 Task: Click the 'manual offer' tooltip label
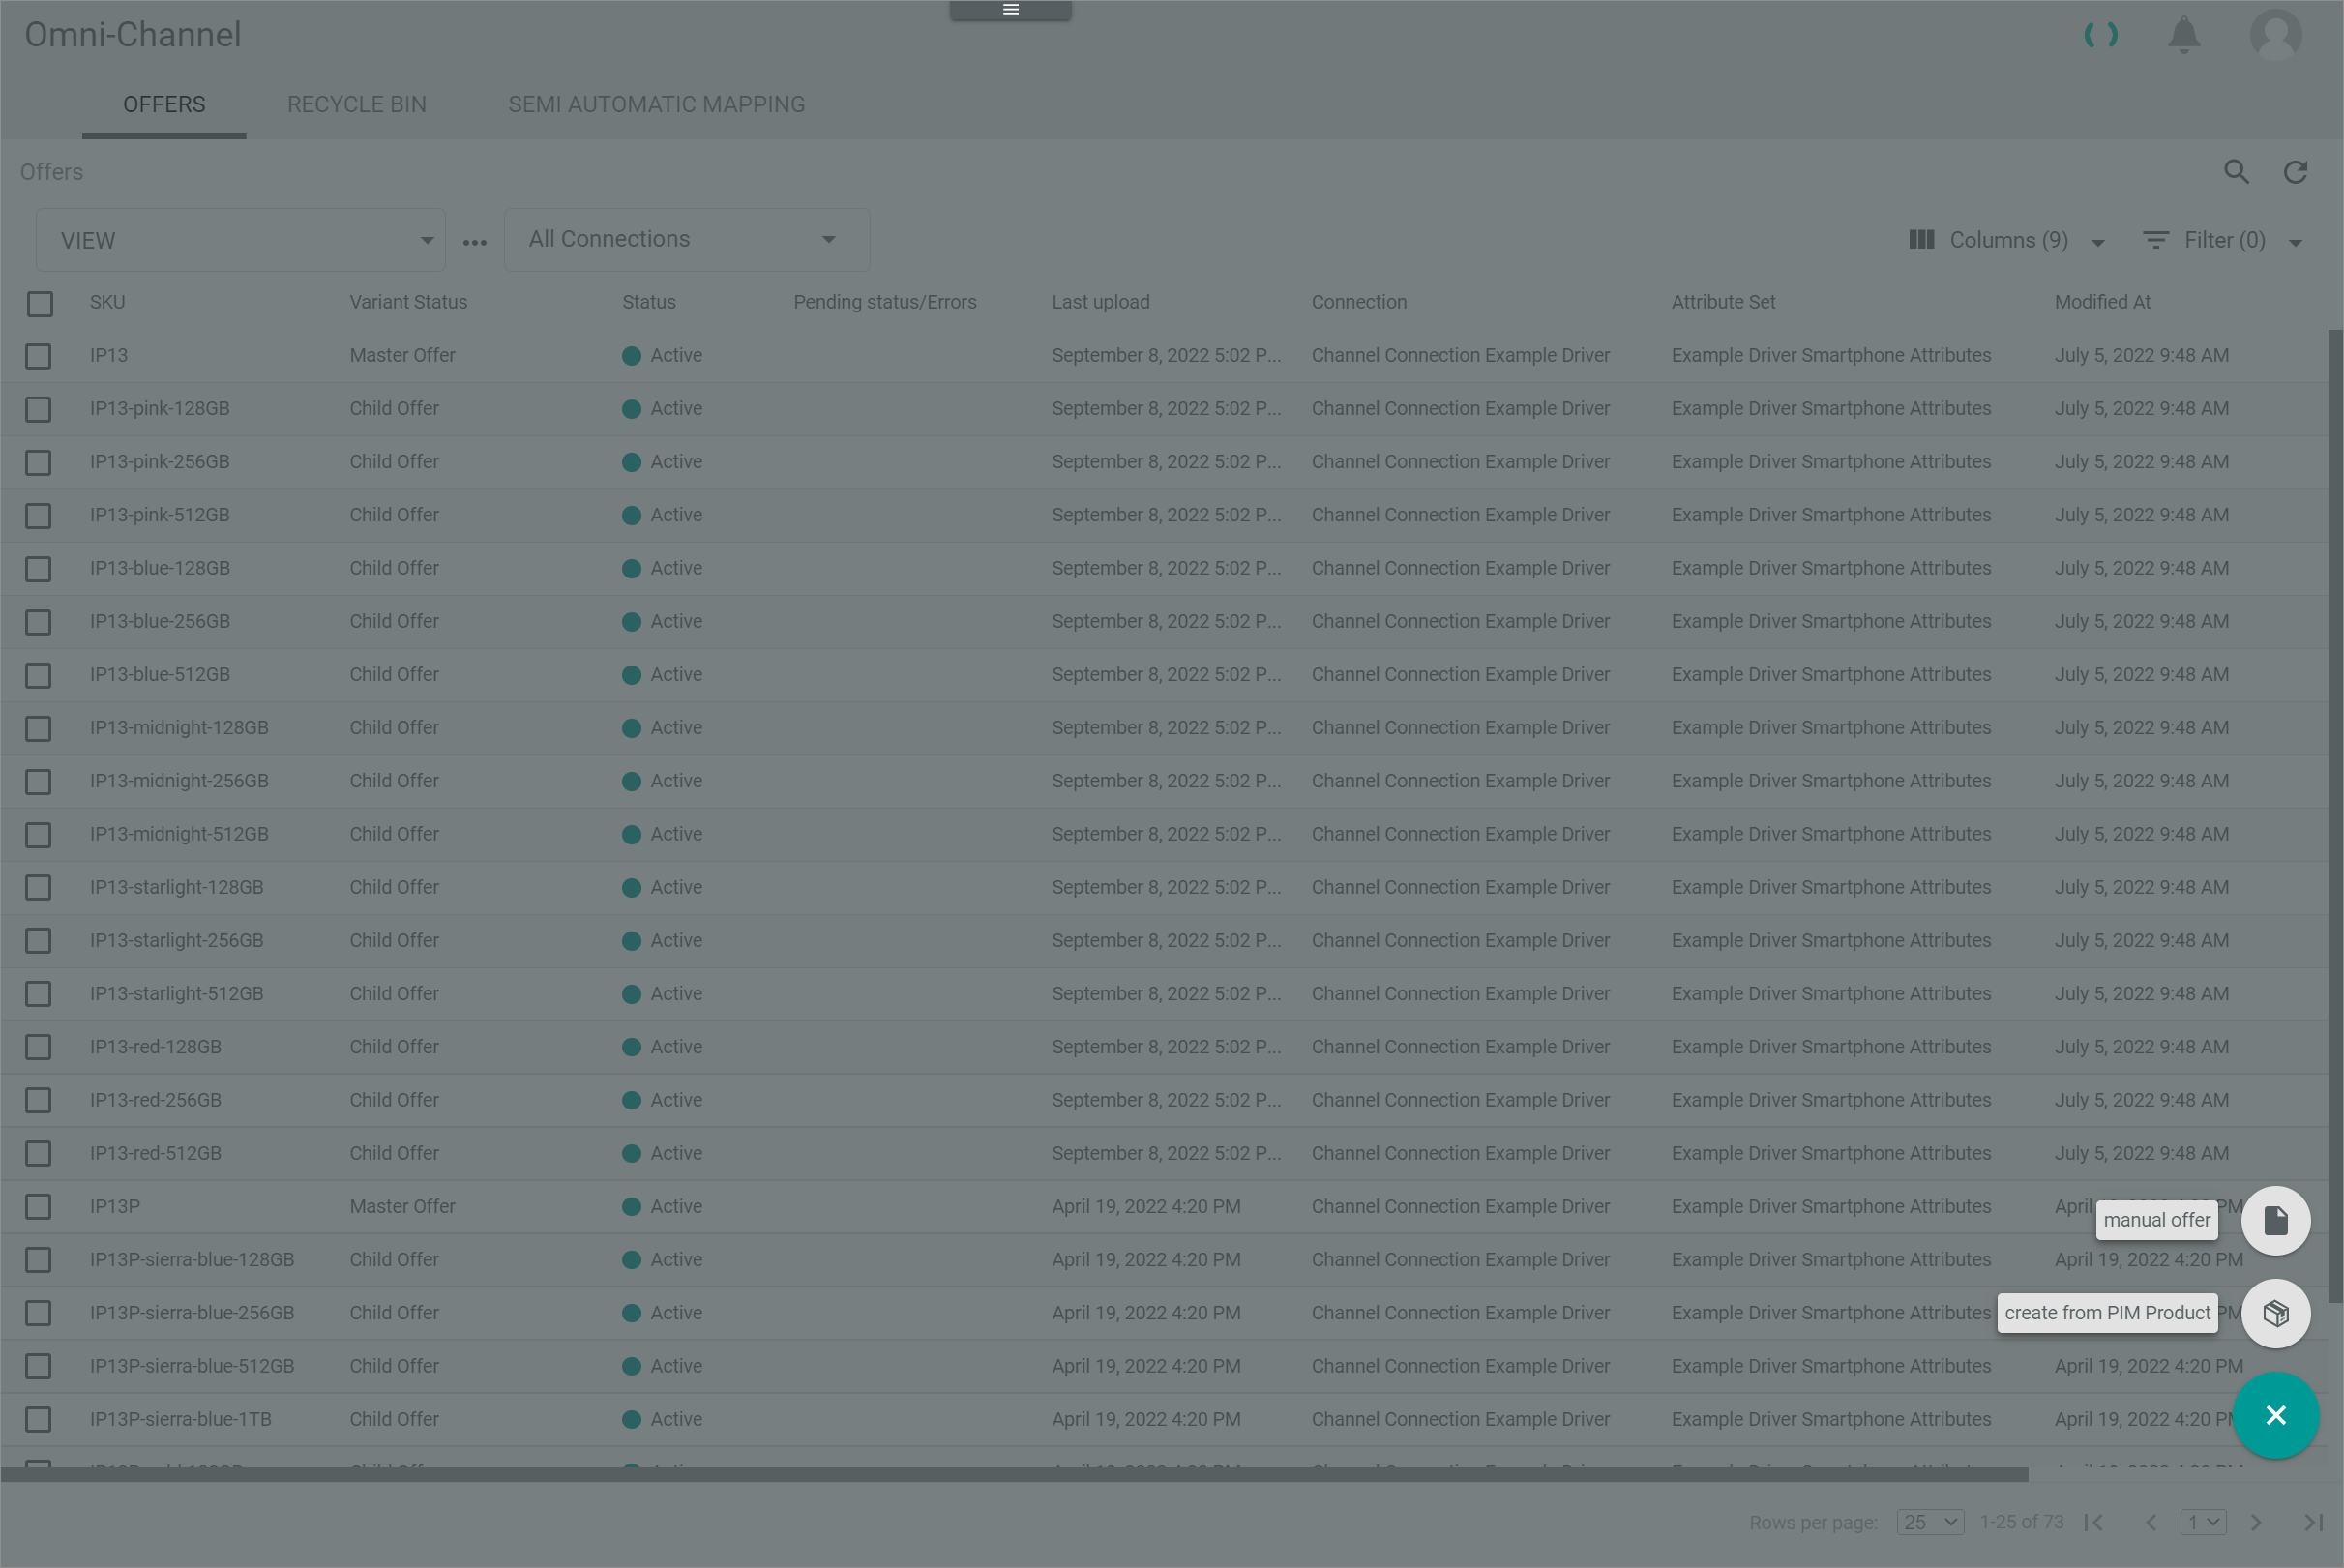pyautogui.click(x=2156, y=1220)
